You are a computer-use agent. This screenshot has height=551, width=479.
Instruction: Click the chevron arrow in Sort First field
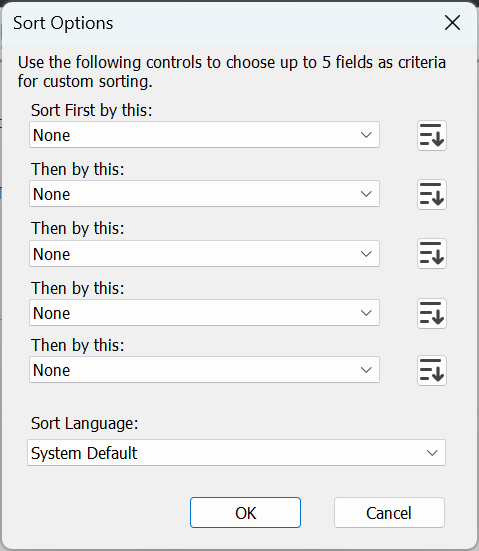(x=366, y=135)
